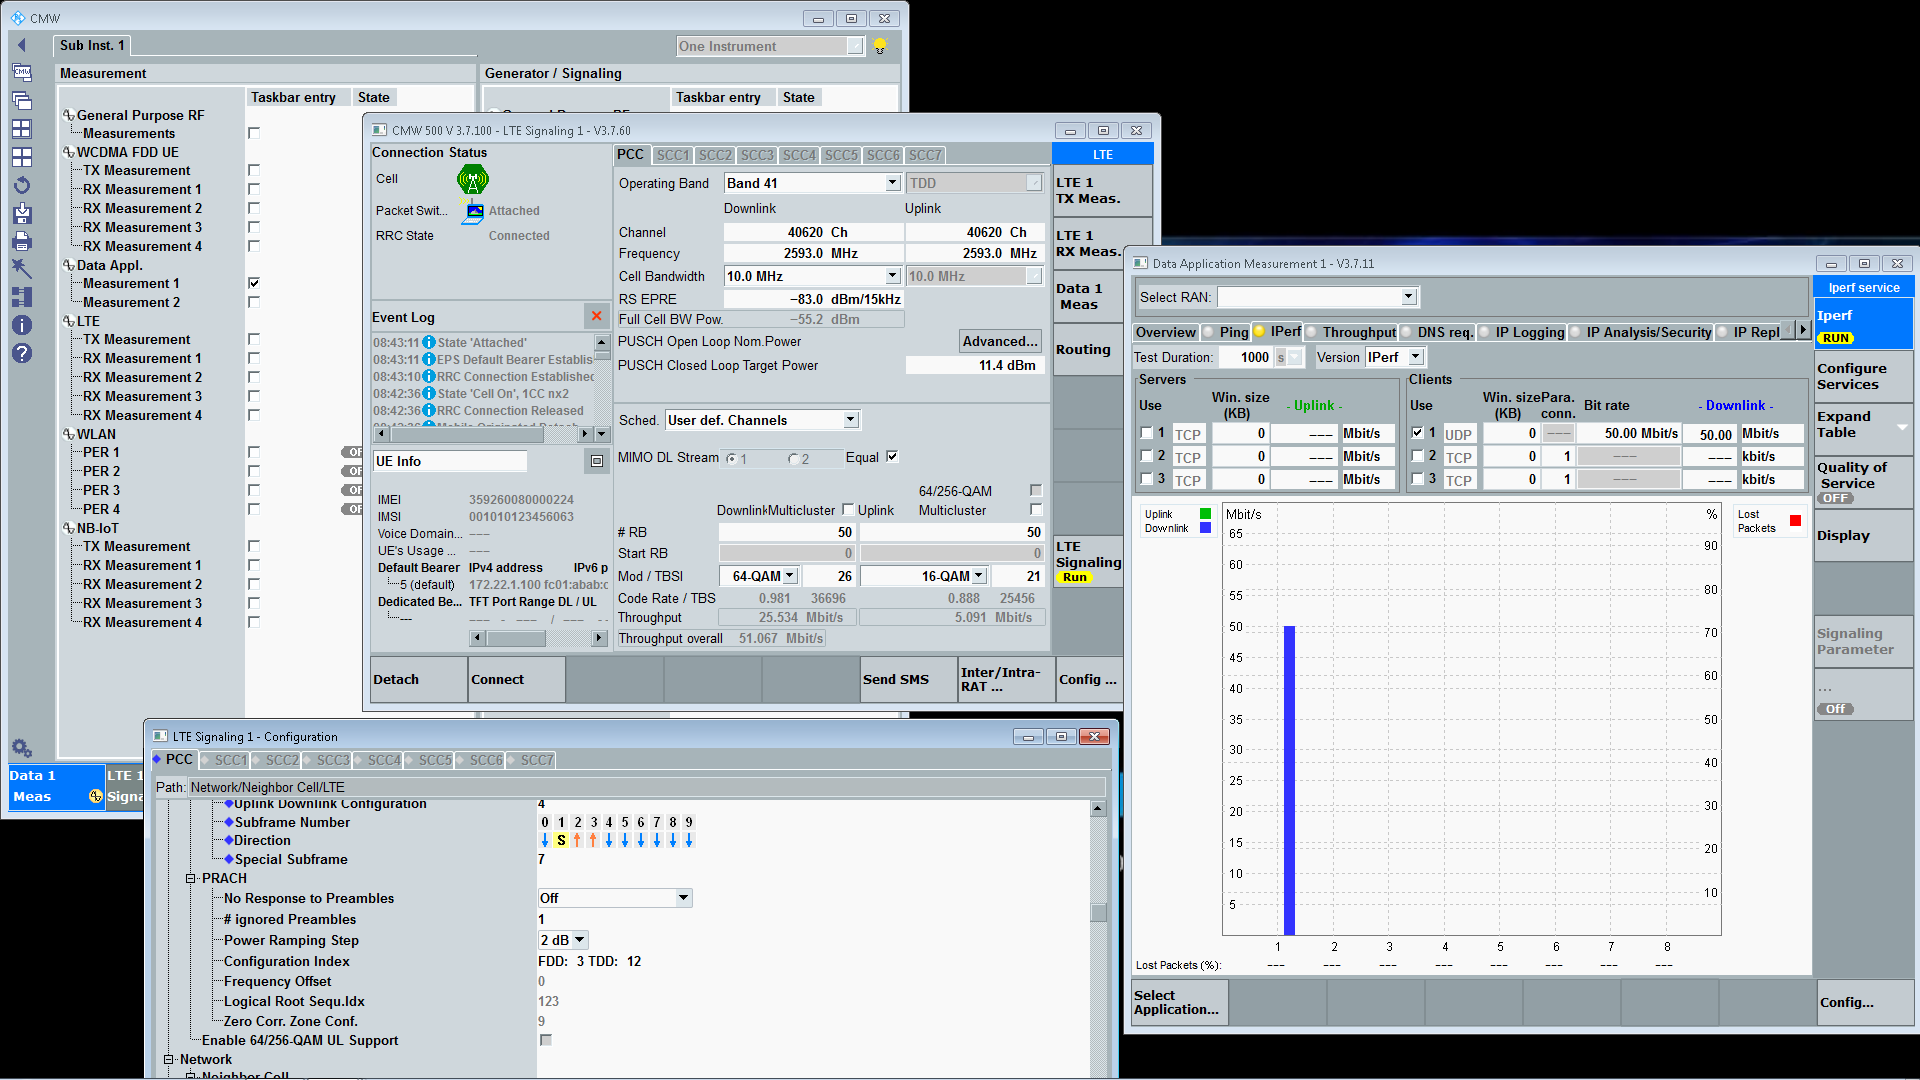Click the lightbulb icon near One Instrument
The height and width of the screenshot is (1080, 1920).
click(x=880, y=46)
